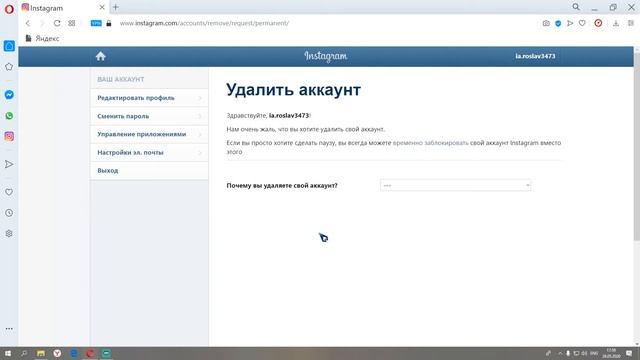
Task: Open the Opera main menu logo
Action: click(x=9, y=9)
